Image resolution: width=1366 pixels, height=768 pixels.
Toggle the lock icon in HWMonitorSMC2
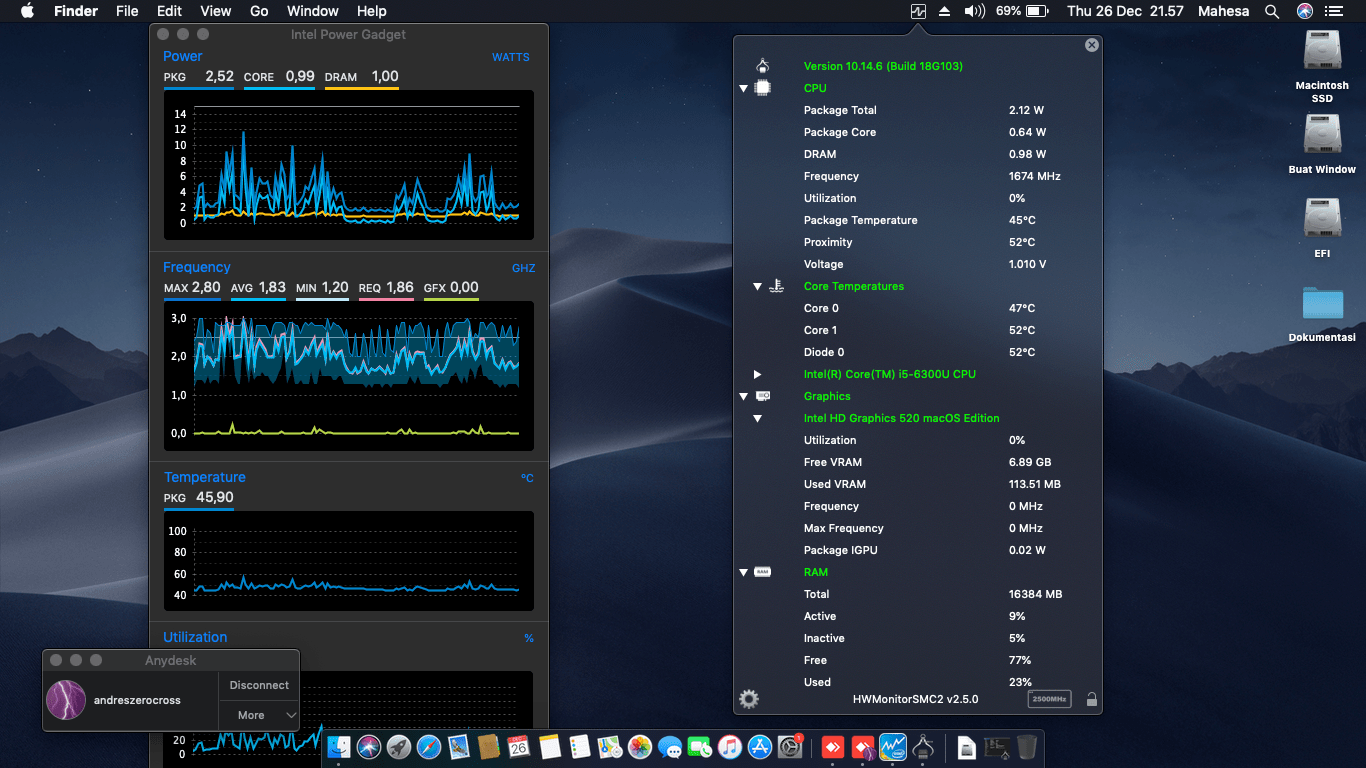click(x=1091, y=699)
